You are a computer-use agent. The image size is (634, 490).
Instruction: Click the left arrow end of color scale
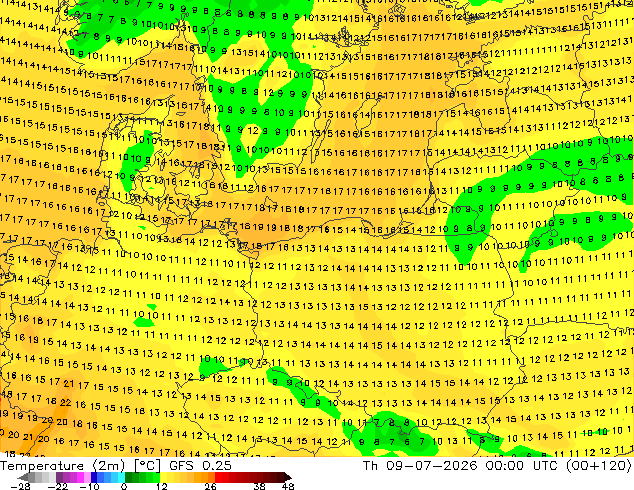(x=22, y=477)
